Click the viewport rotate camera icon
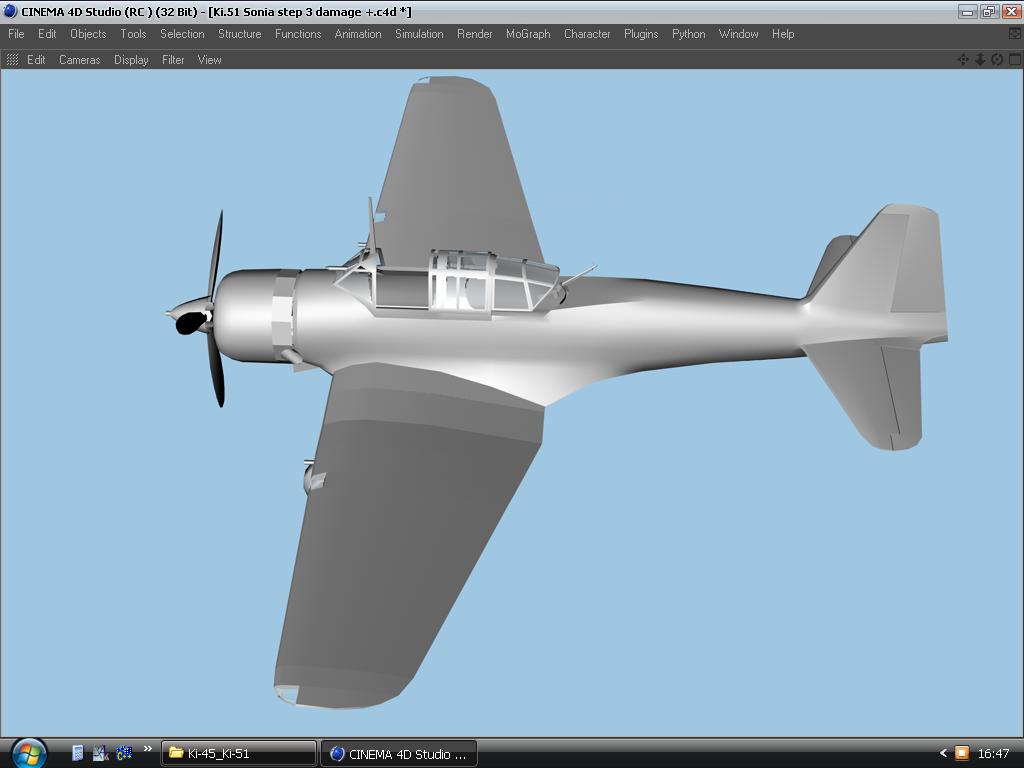This screenshot has height=768, width=1024. [x=997, y=60]
